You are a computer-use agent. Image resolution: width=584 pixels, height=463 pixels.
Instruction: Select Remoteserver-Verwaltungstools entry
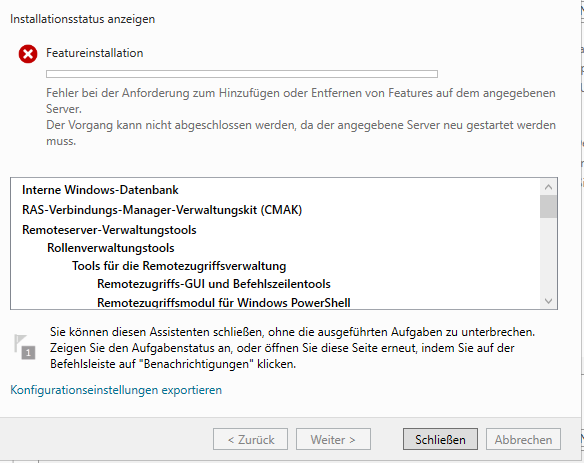pos(109,230)
